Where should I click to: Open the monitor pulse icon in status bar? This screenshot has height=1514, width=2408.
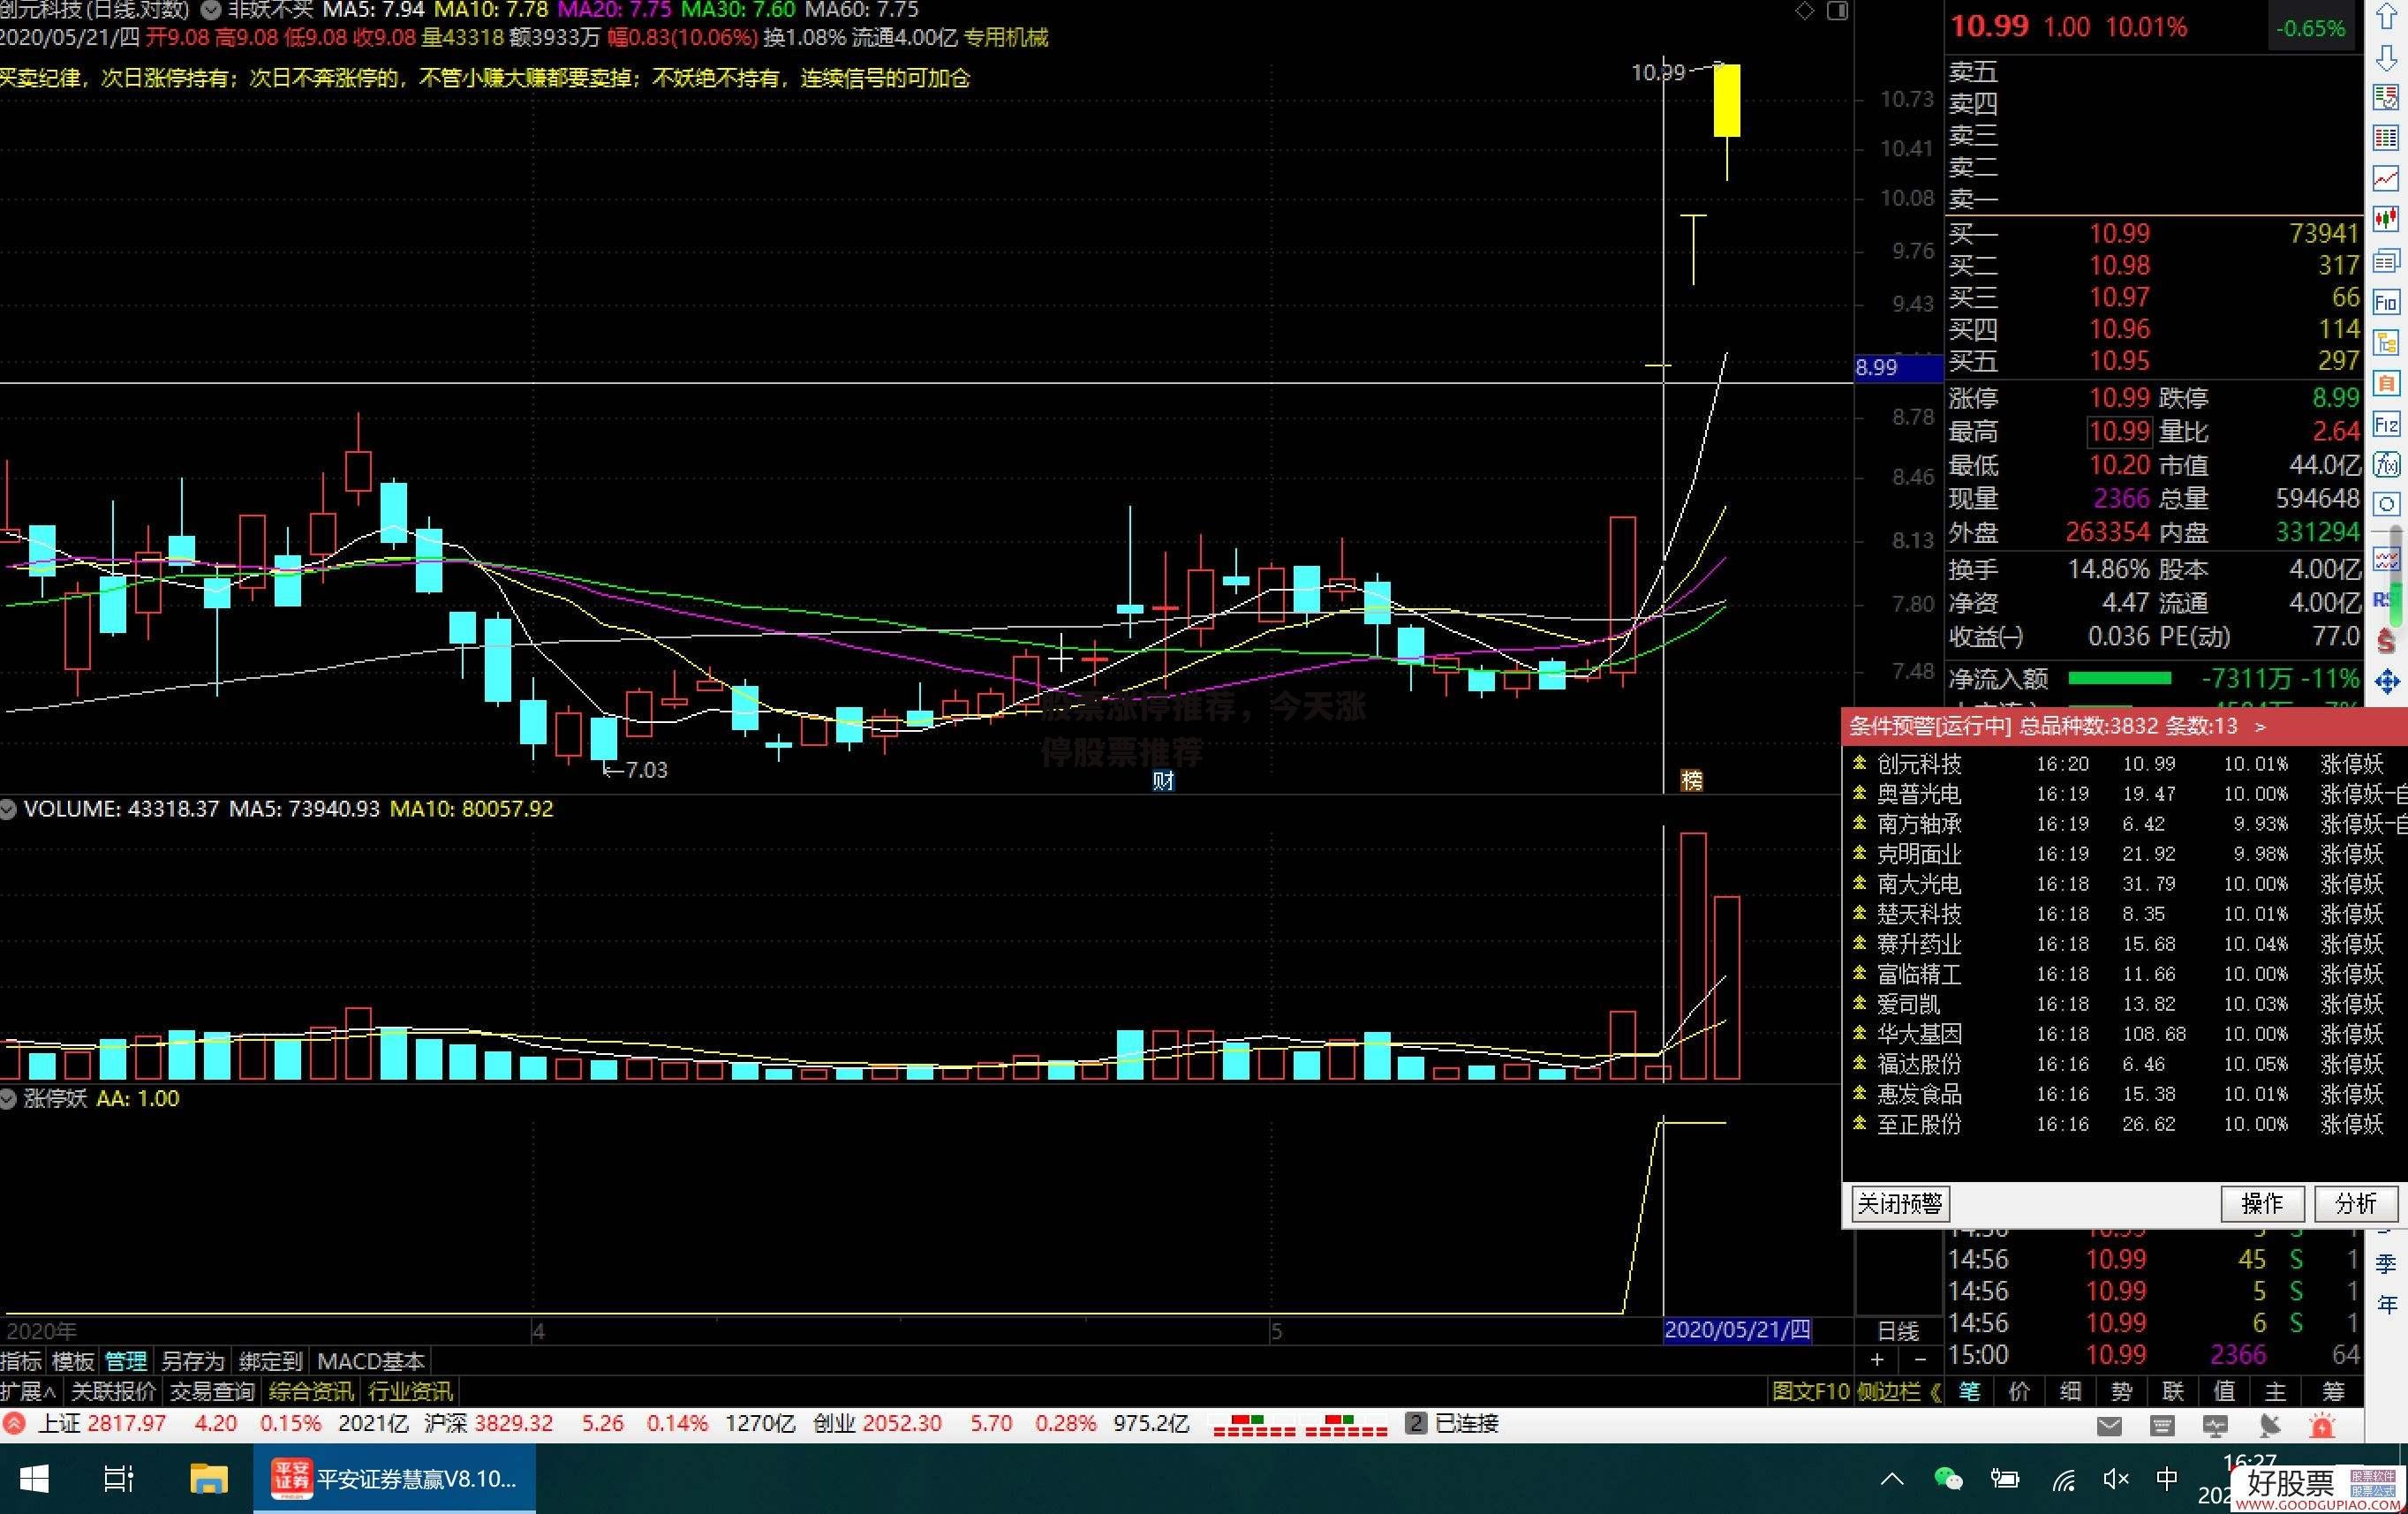click(x=2215, y=1426)
